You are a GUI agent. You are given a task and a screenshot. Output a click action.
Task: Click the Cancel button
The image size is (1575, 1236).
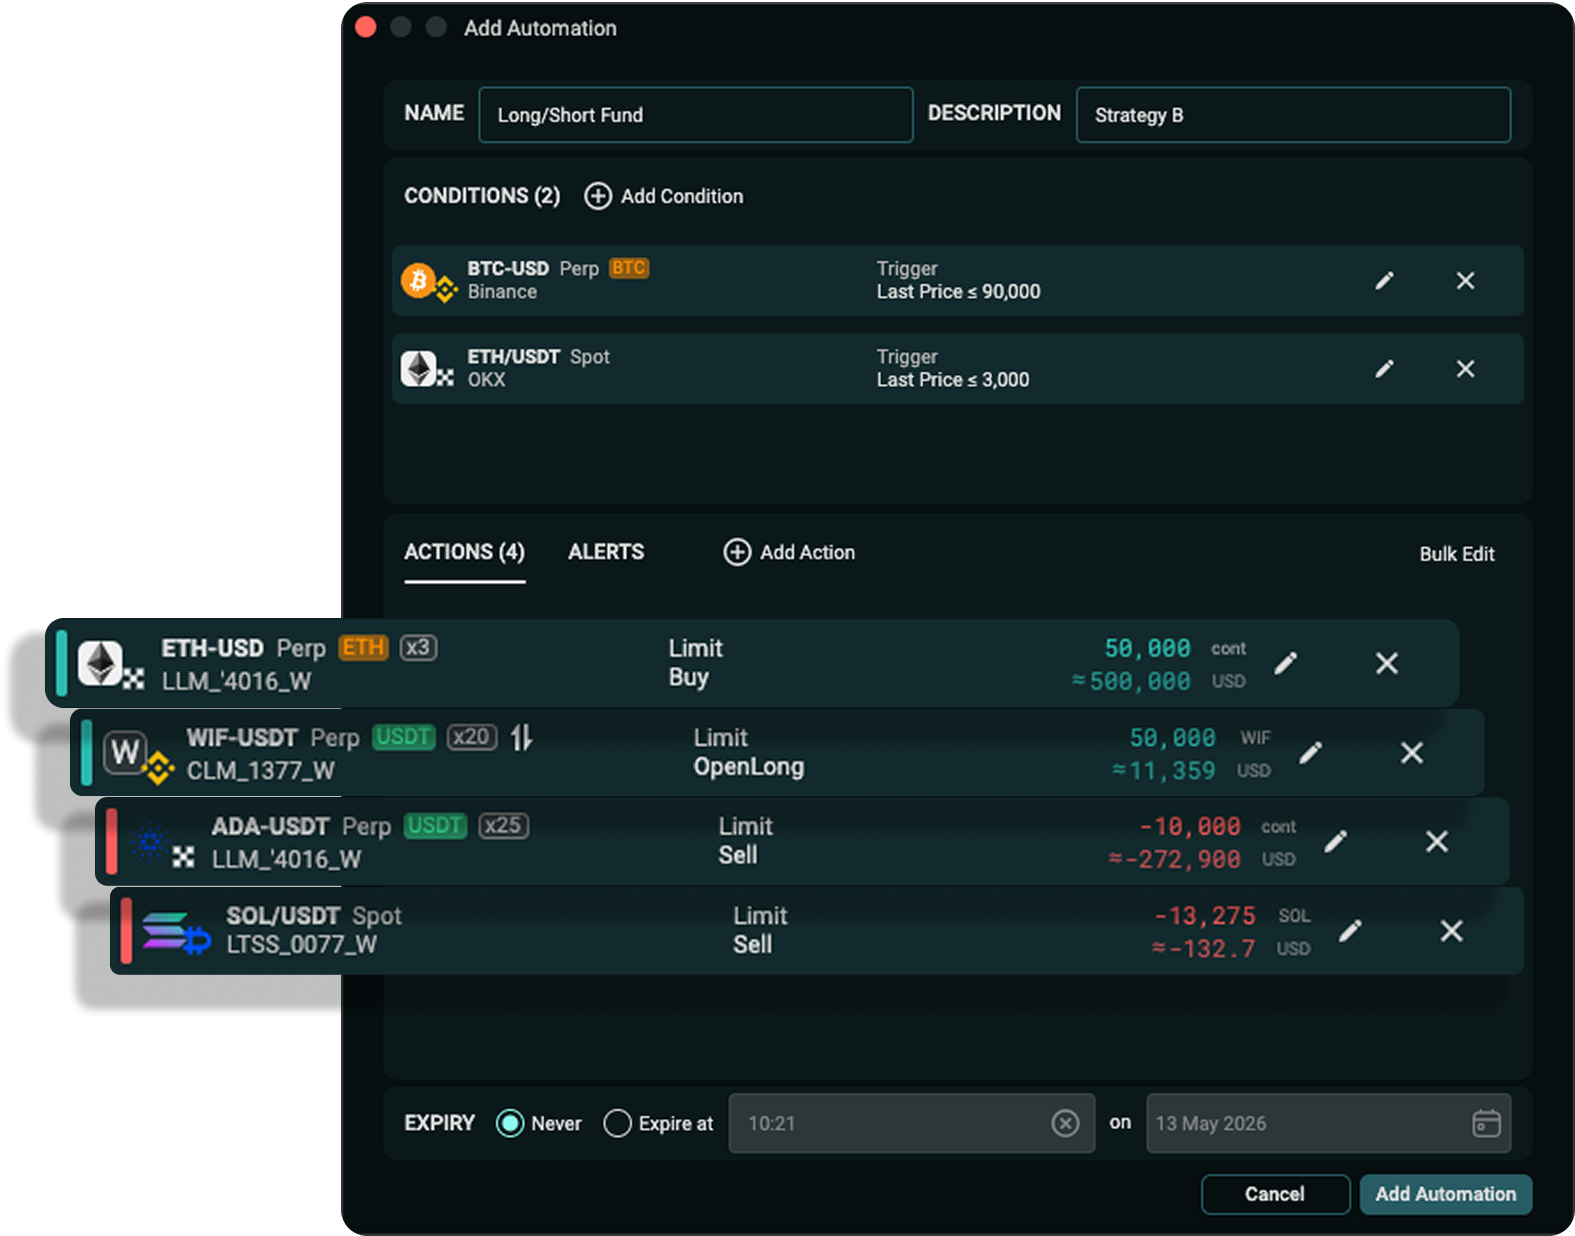click(1275, 1194)
